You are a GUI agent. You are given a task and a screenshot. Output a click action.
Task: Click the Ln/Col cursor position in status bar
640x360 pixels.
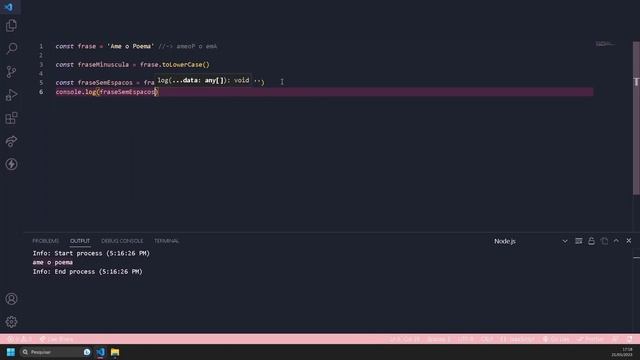click(x=404, y=339)
